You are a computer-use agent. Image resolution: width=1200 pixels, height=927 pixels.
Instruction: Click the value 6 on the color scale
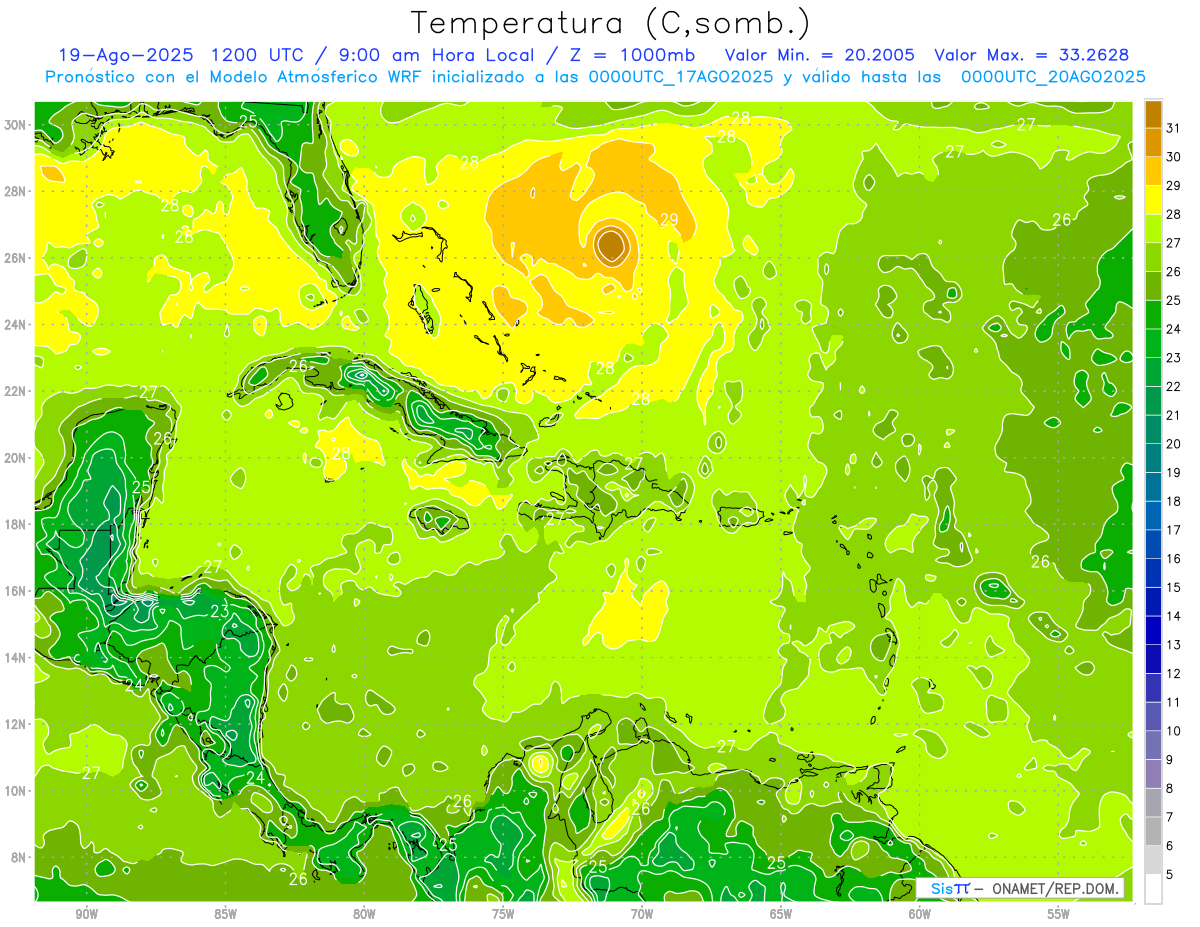(1170, 846)
